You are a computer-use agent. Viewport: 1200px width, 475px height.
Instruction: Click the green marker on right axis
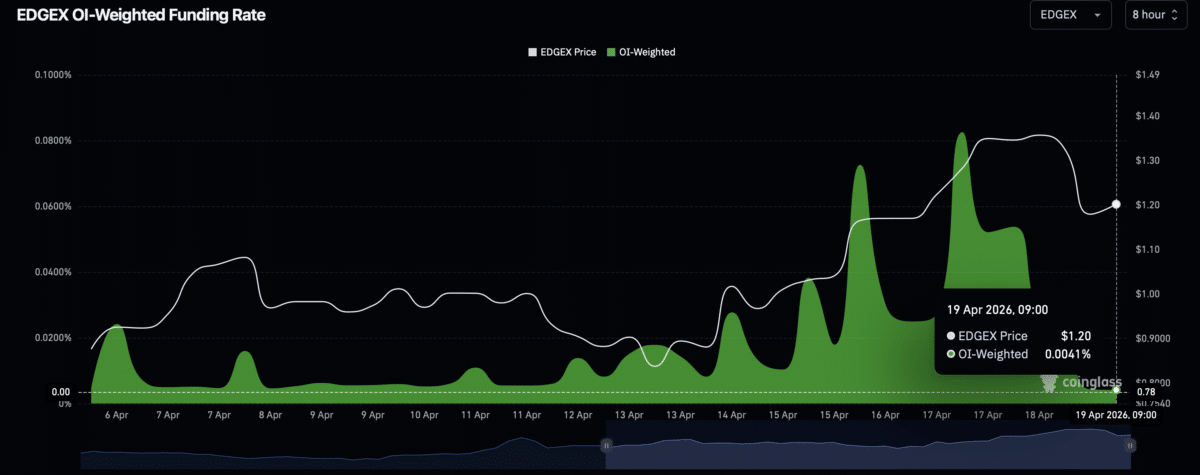[1116, 391]
